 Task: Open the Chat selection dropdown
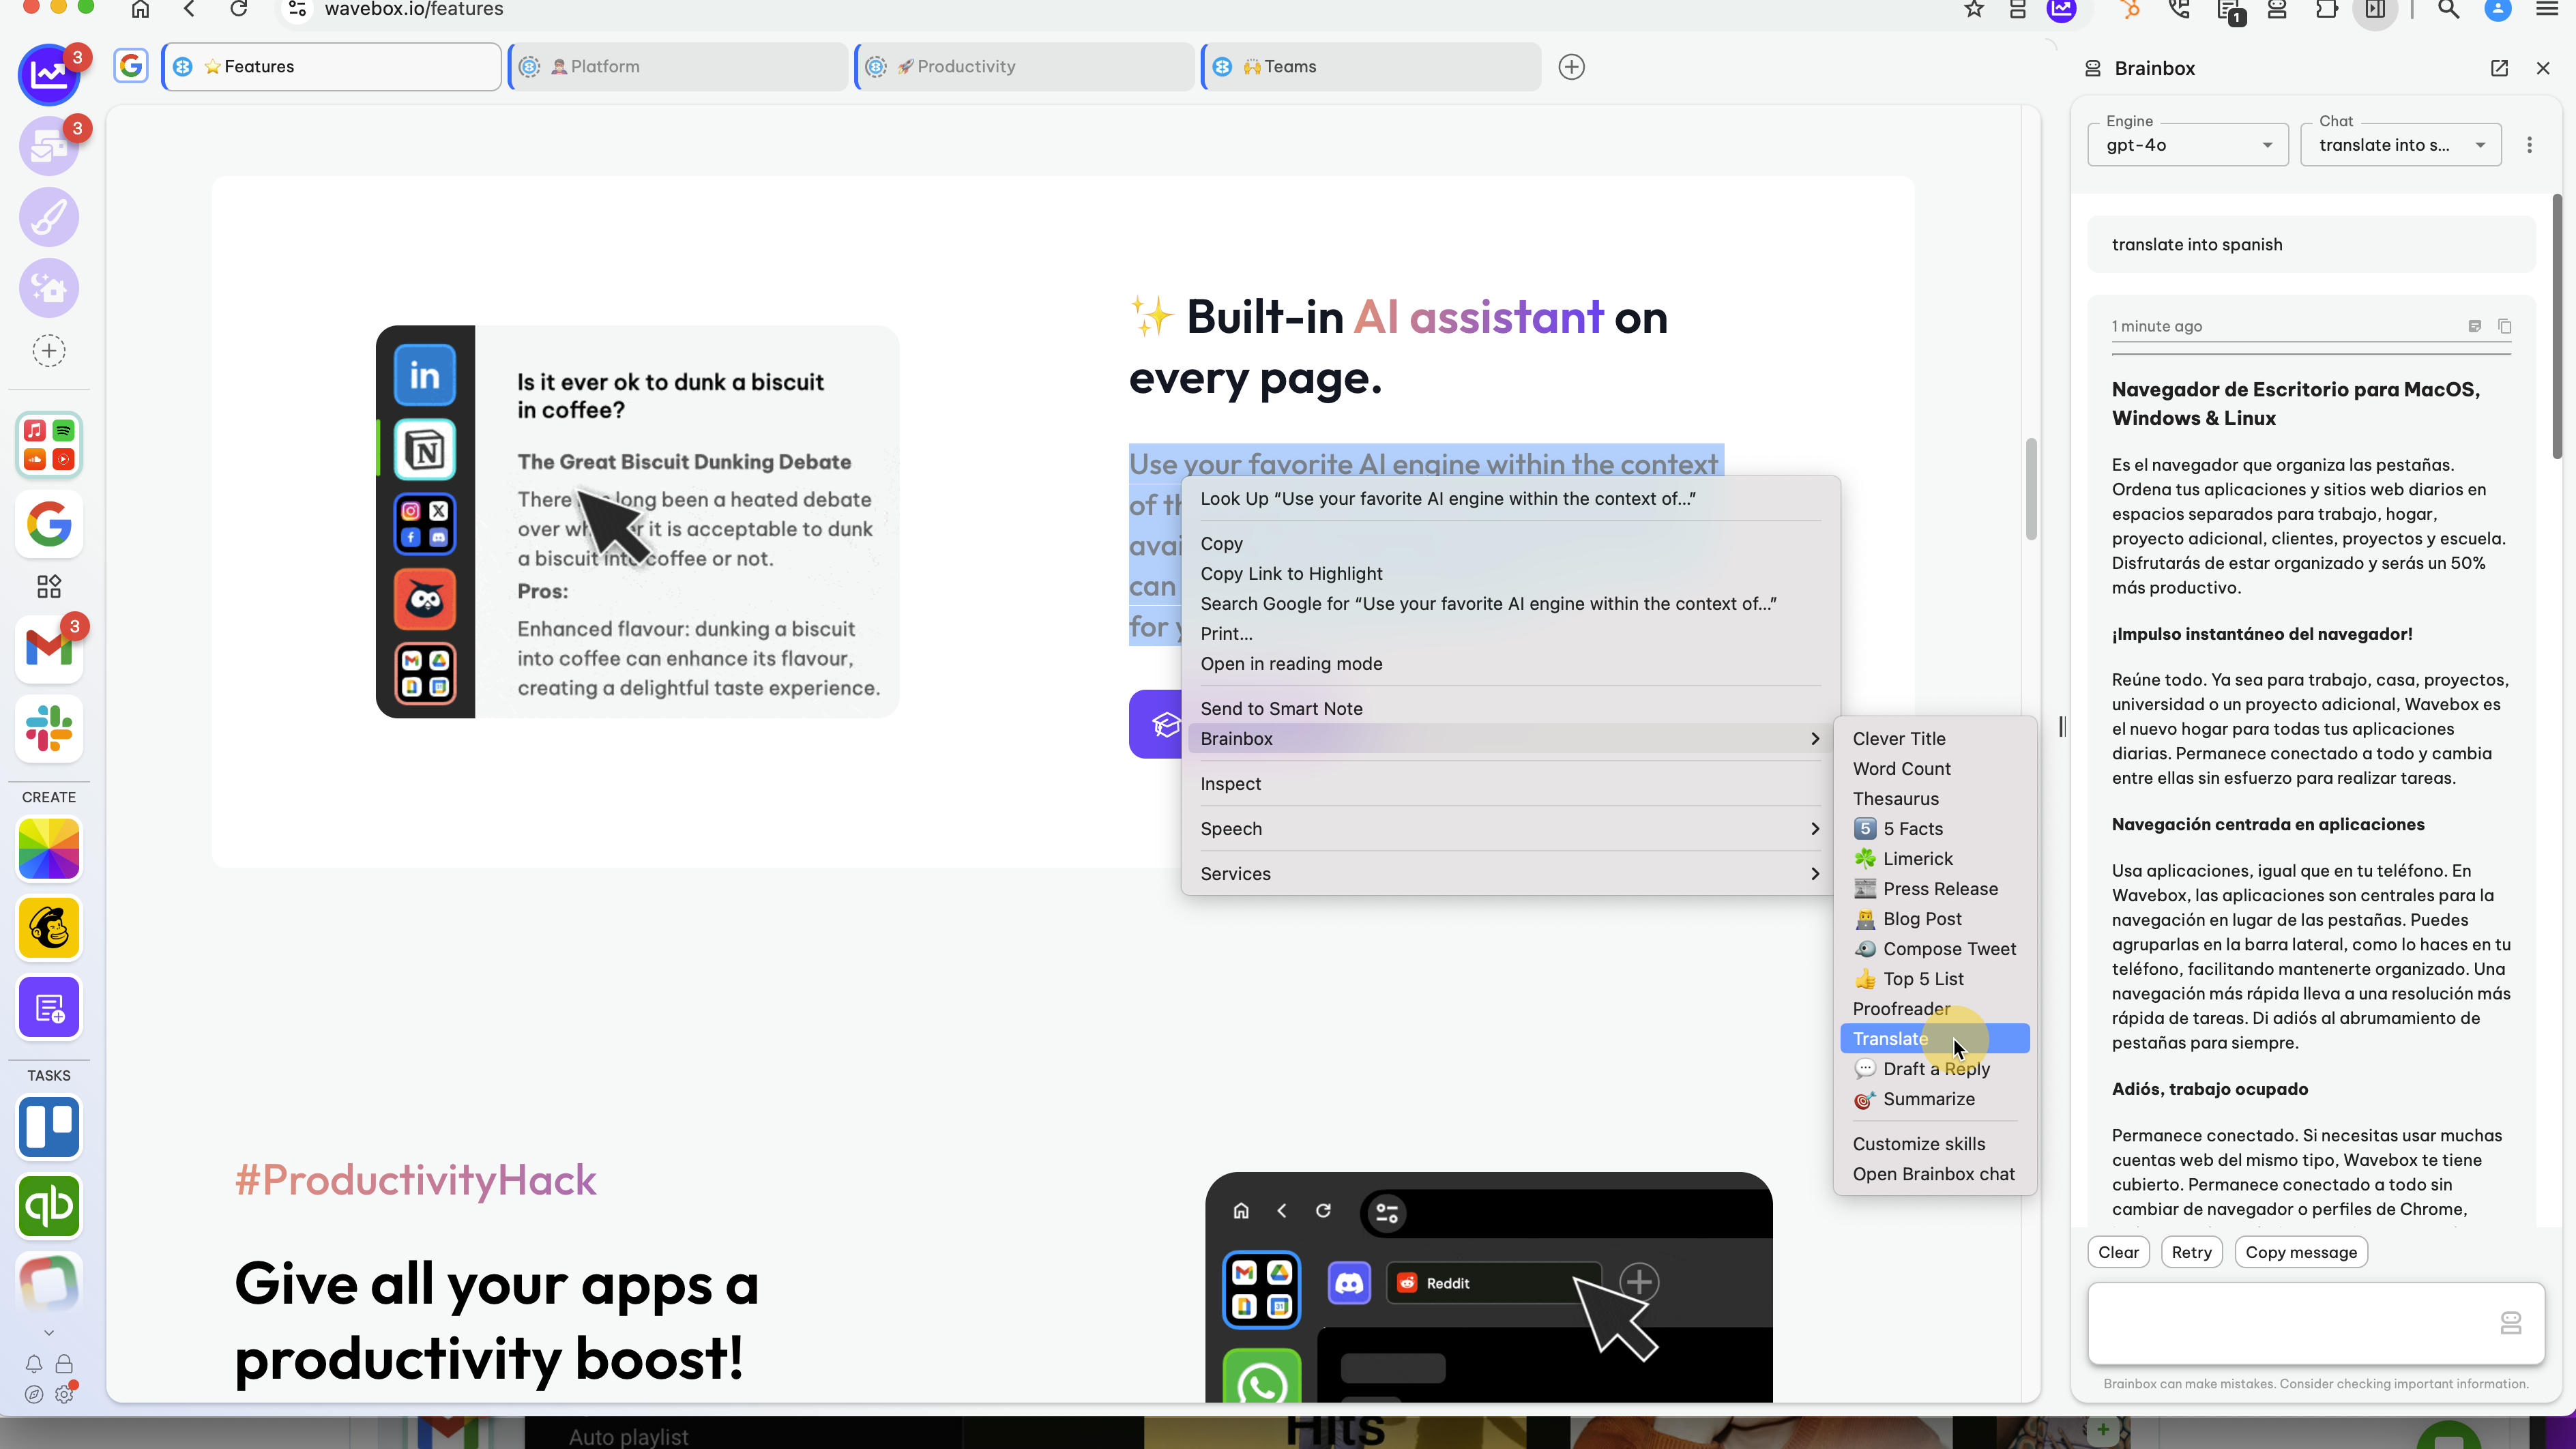(2400, 145)
